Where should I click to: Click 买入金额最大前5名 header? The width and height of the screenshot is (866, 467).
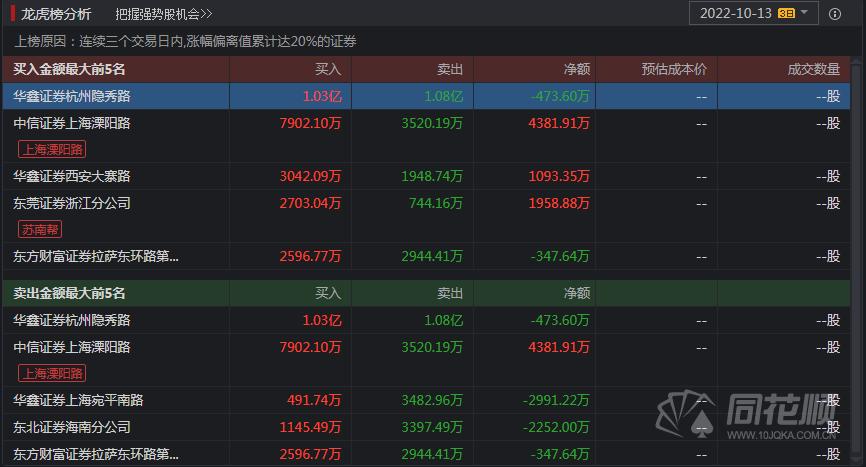point(69,69)
